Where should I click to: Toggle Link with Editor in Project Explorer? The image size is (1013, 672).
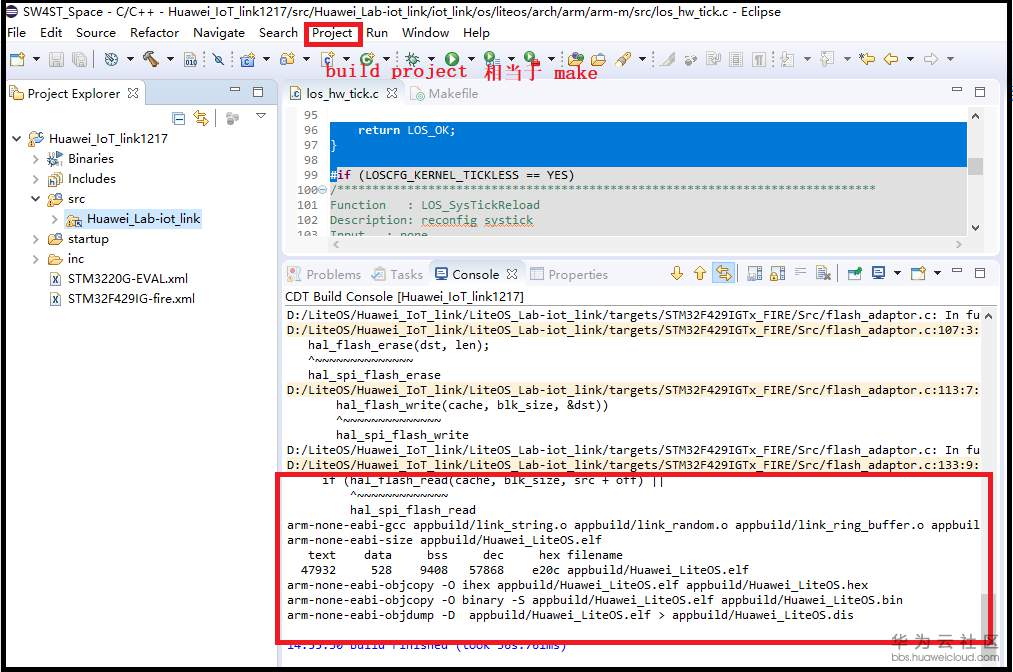click(x=201, y=118)
